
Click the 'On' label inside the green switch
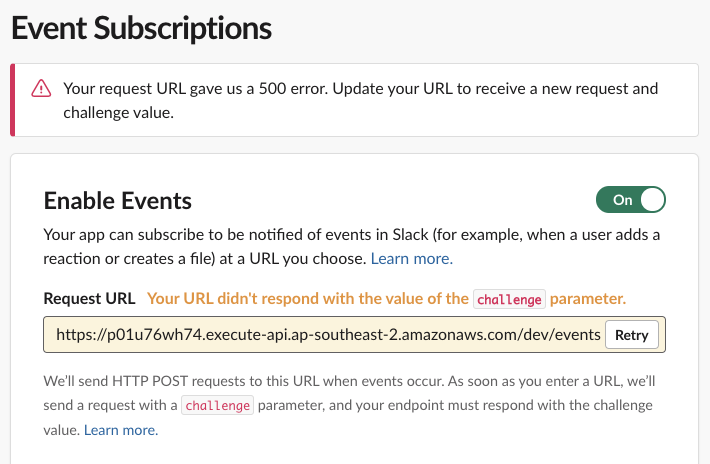click(622, 200)
